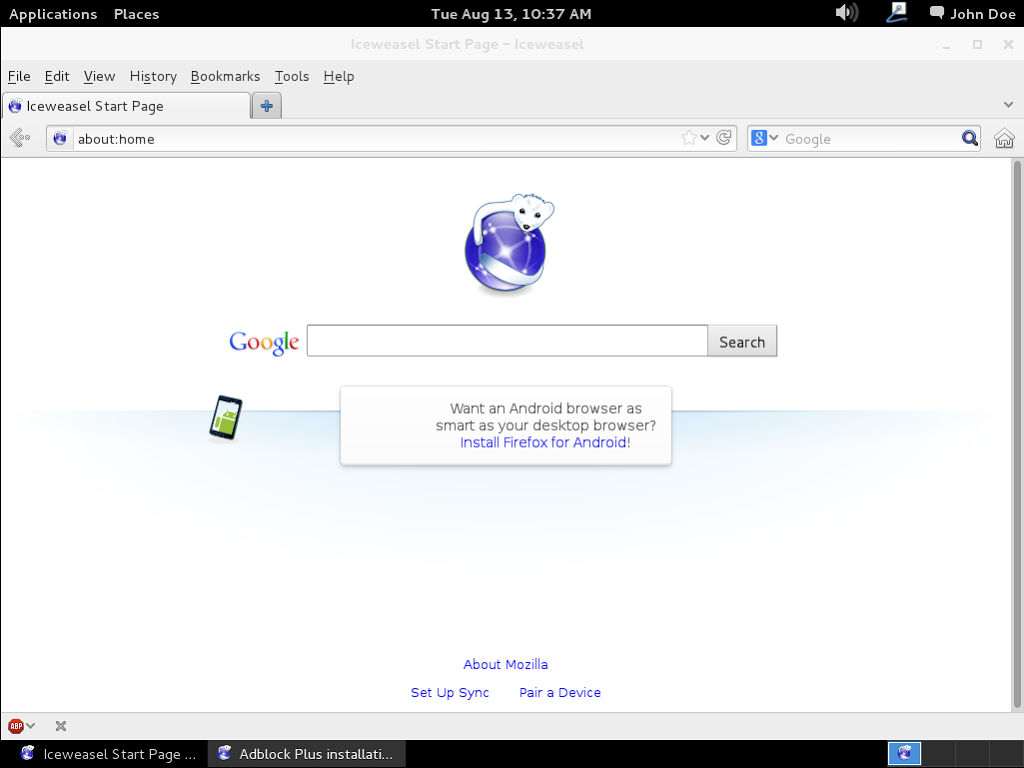Click the network status icon in top panel
Image resolution: width=1024 pixels, height=768 pixels.
pos(897,12)
